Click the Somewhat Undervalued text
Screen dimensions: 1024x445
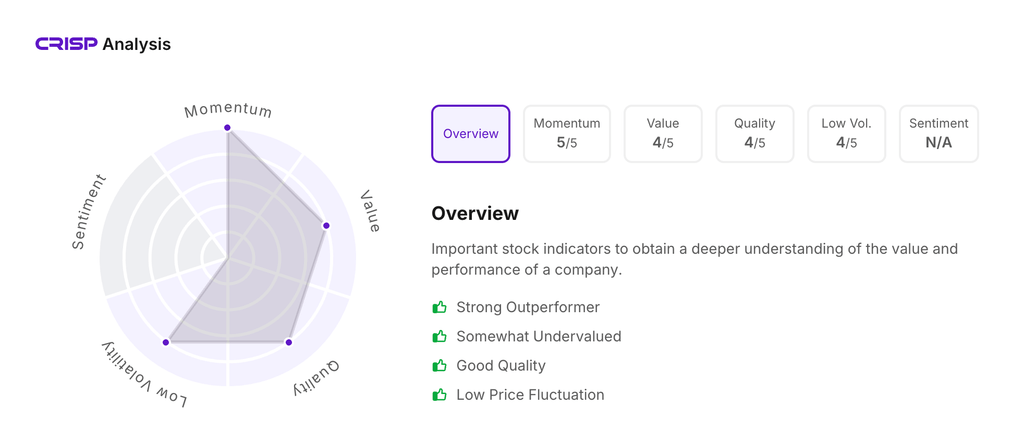[539, 336]
